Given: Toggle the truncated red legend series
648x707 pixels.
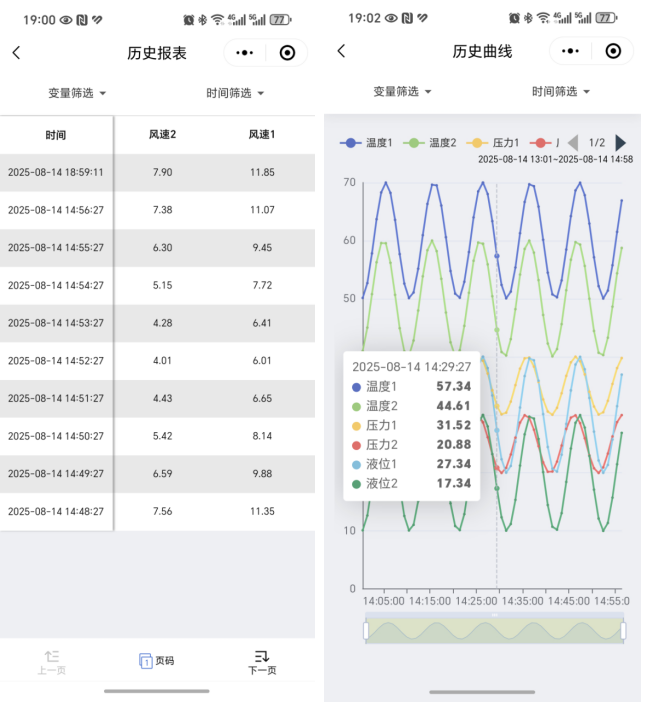Looking at the screenshot, I should click(545, 143).
